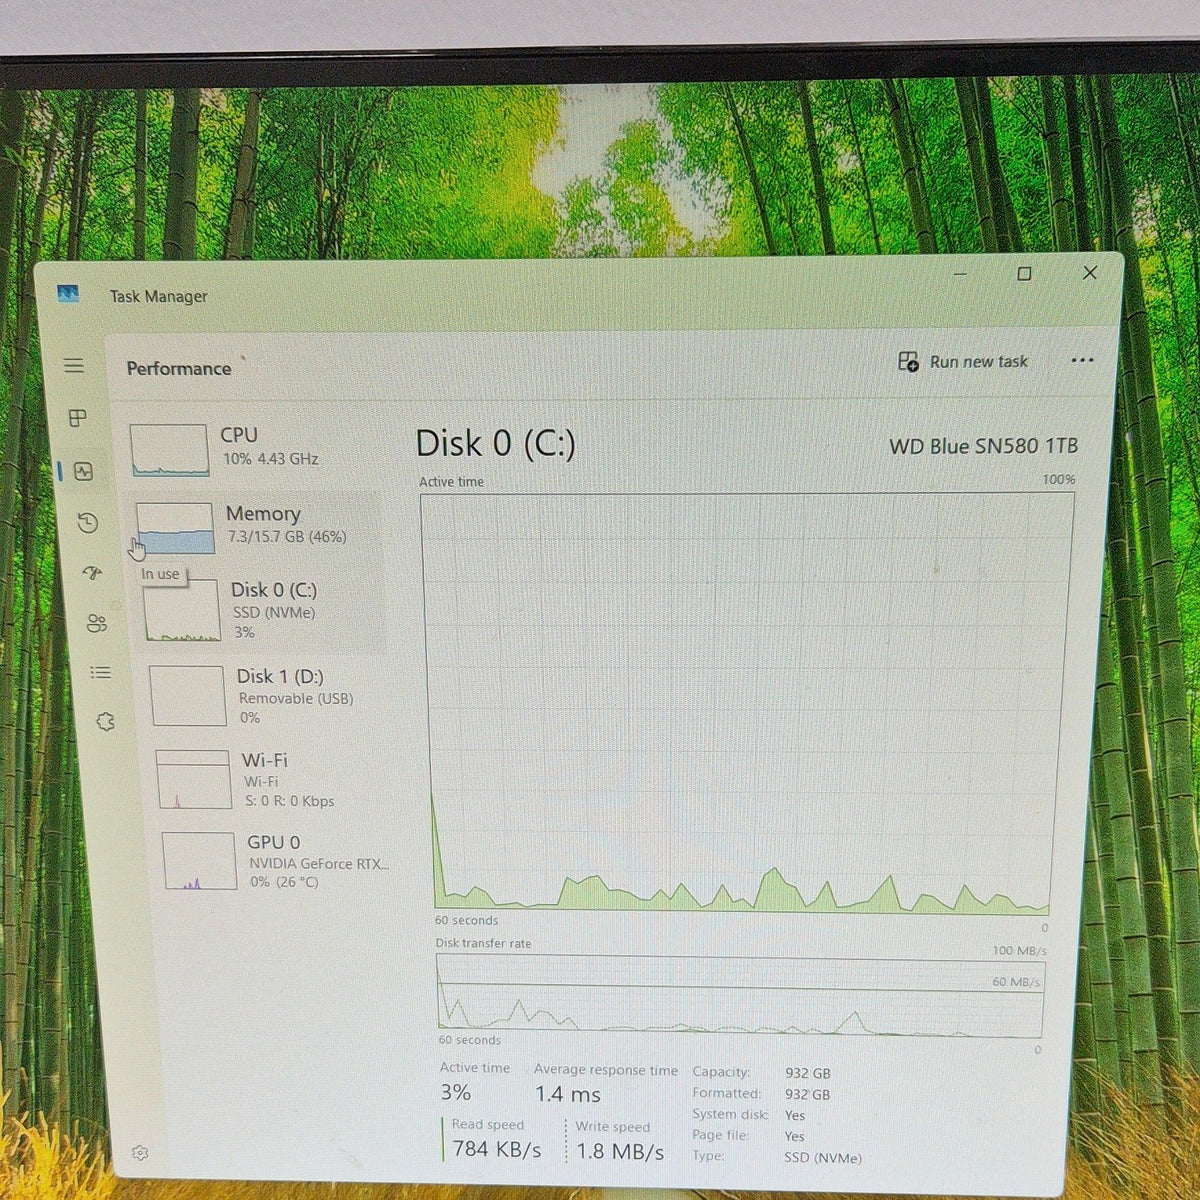Open the Details list icon
The width and height of the screenshot is (1200, 1200).
click(101, 672)
